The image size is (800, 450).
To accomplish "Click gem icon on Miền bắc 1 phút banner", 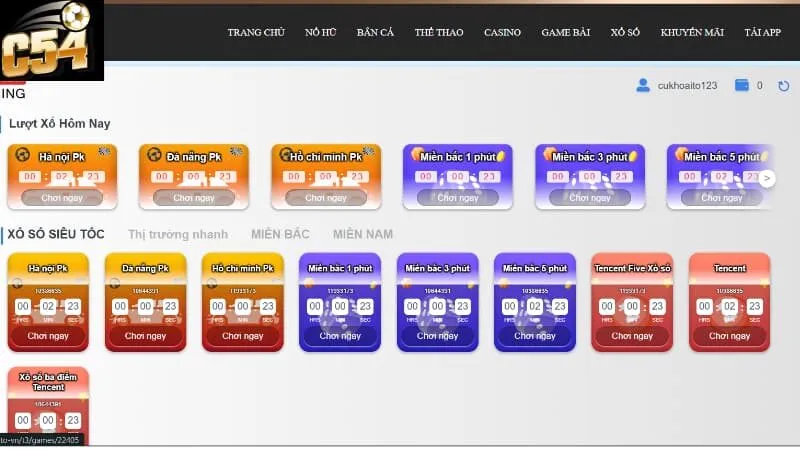I will click(417, 154).
